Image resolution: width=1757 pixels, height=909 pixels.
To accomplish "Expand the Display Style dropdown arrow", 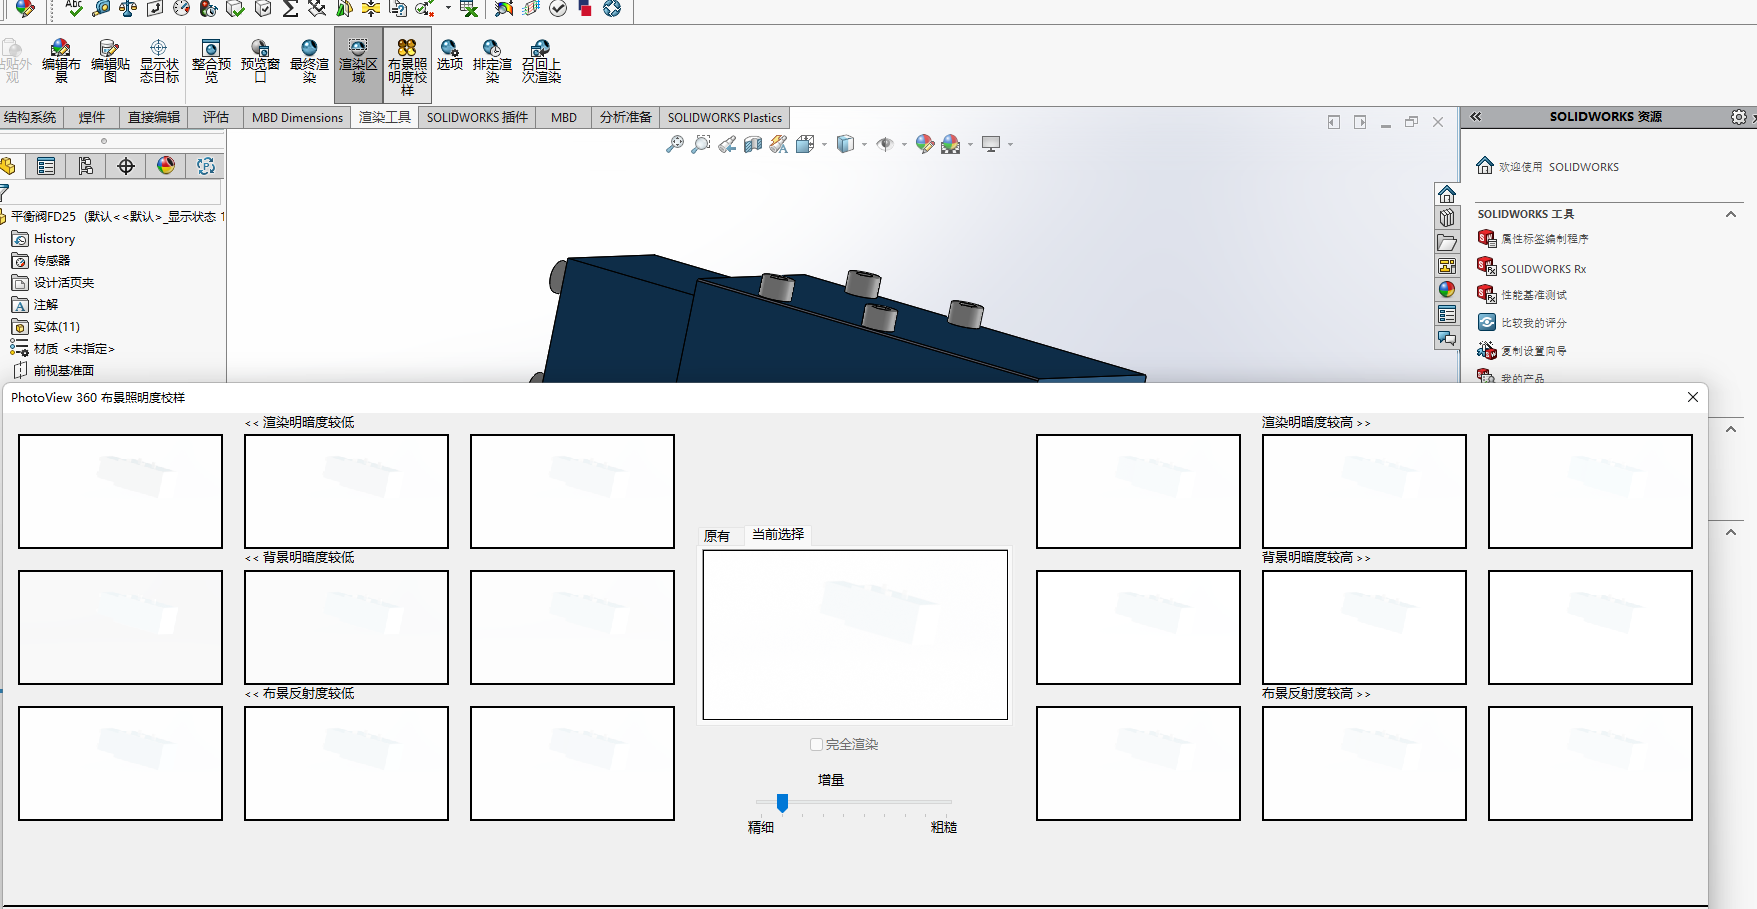I will tap(864, 144).
